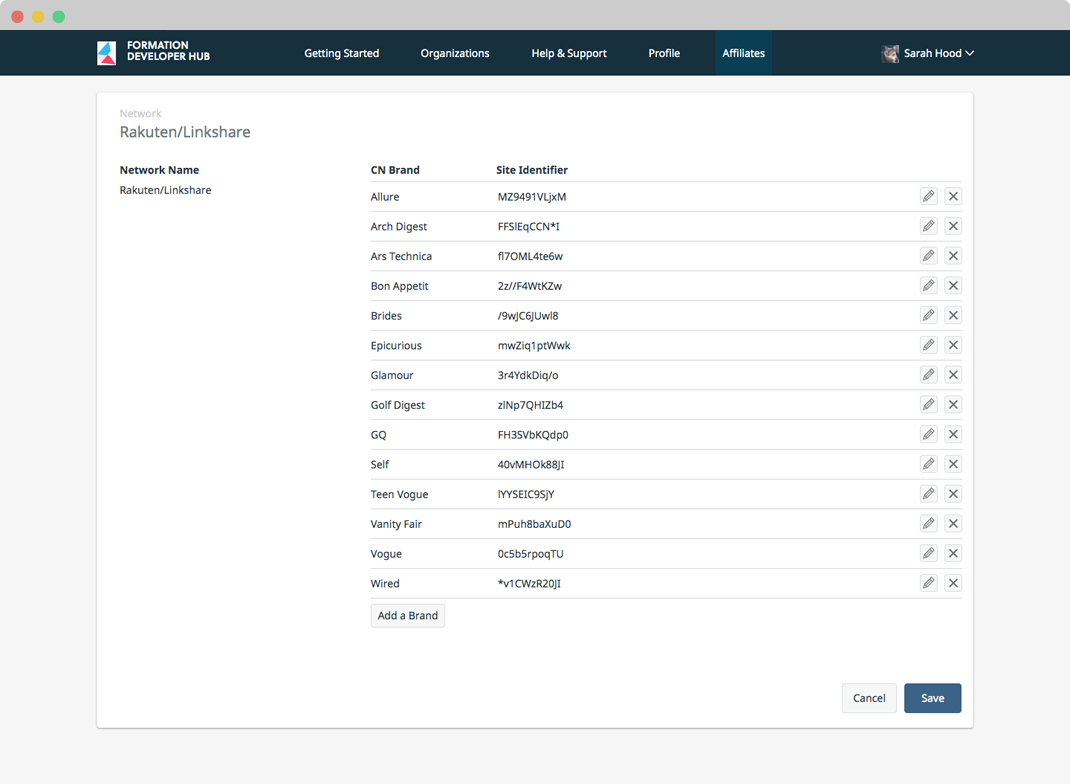The height and width of the screenshot is (784, 1070).
Task: Edit the Glamour row
Action: click(928, 375)
